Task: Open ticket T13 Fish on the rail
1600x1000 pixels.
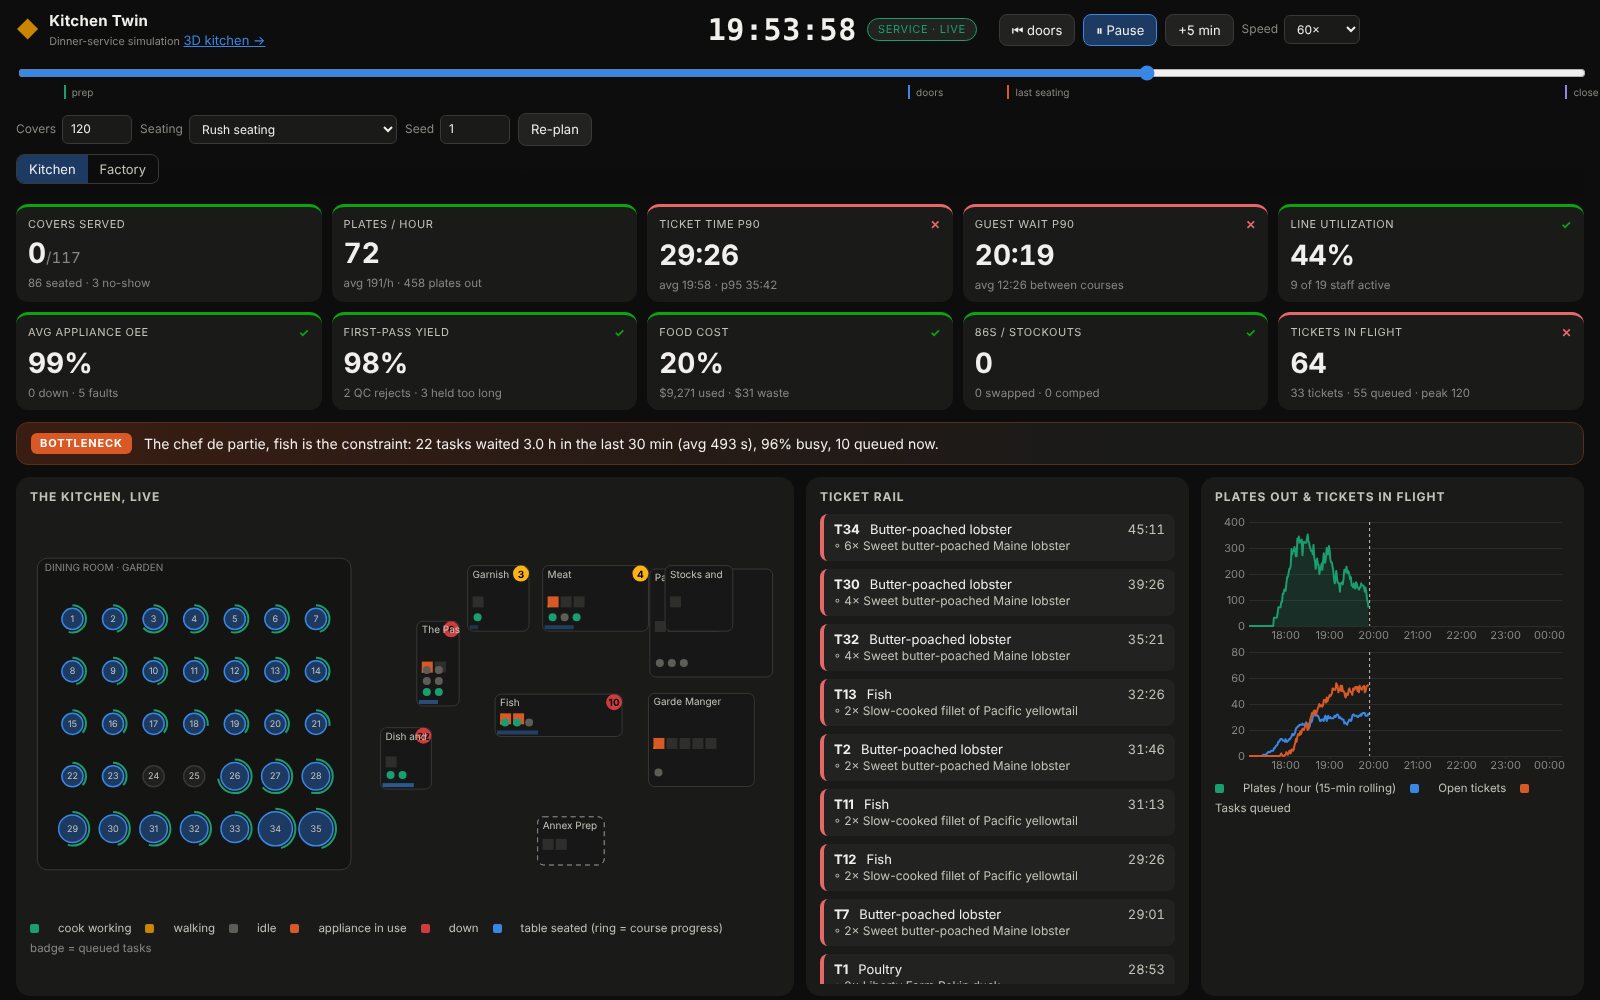Action: point(997,702)
